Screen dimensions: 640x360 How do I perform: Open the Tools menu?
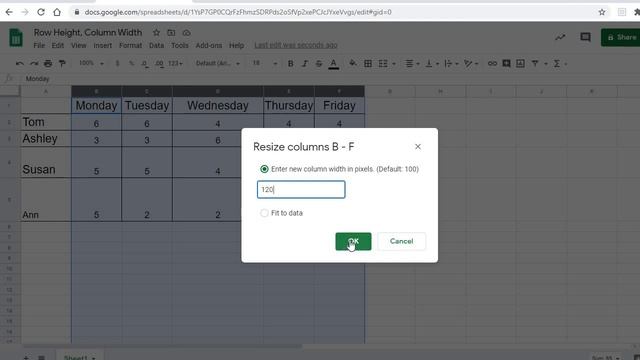coord(180,45)
